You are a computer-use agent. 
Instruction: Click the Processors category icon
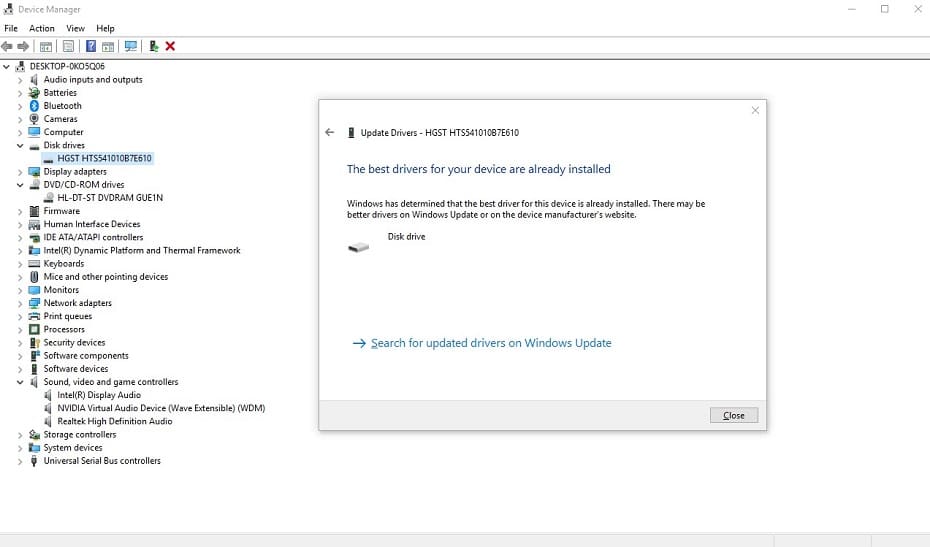click(x=34, y=329)
